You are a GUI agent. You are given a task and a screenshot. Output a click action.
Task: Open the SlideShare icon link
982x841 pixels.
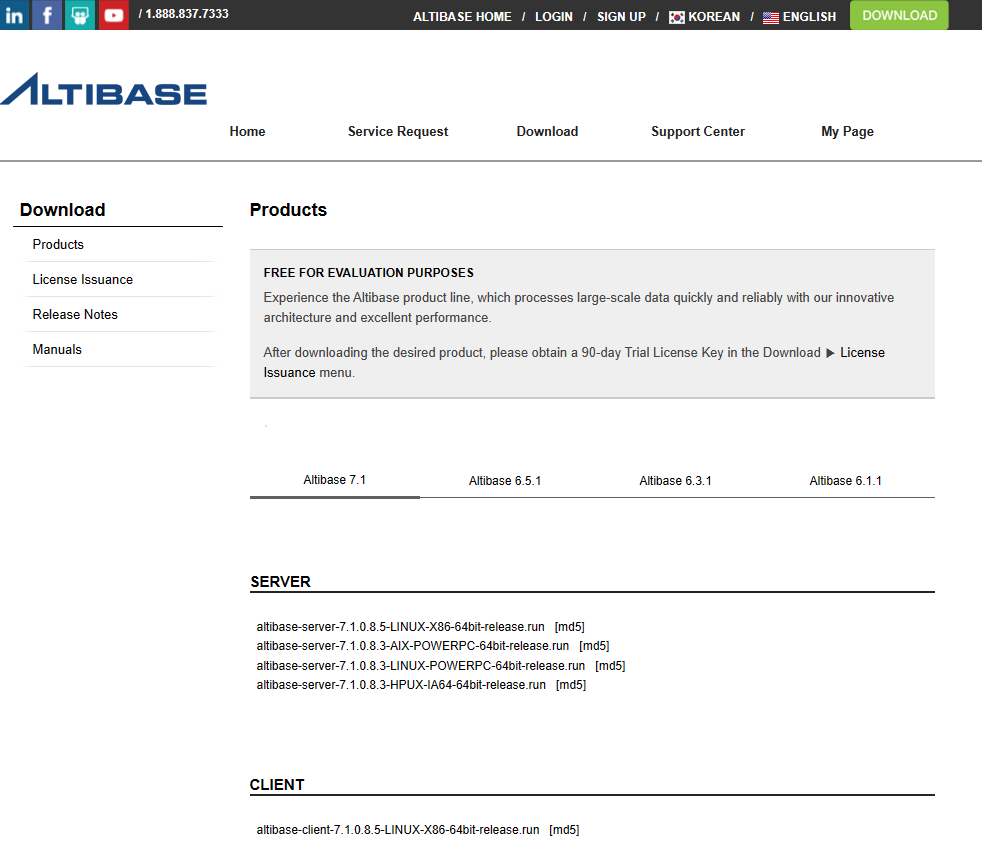80,15
